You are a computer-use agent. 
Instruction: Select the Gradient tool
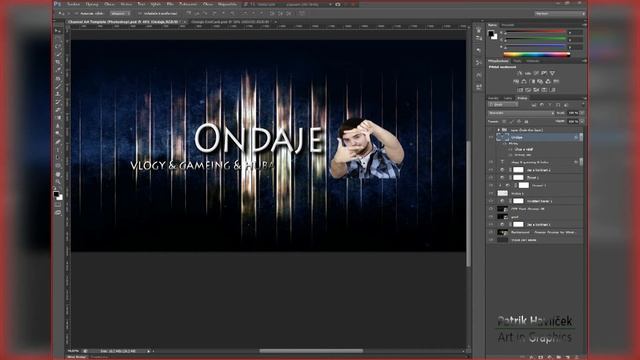pyautogui.click(x=58, y=118)
